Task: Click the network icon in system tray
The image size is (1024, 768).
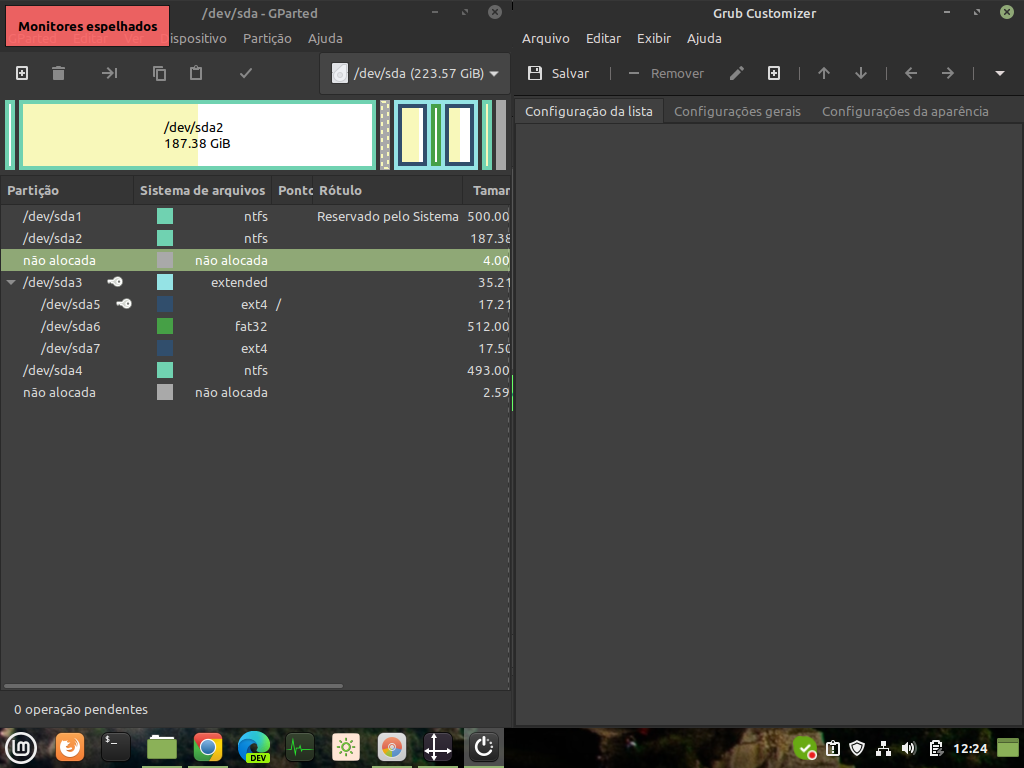Action: coord(883,748)
